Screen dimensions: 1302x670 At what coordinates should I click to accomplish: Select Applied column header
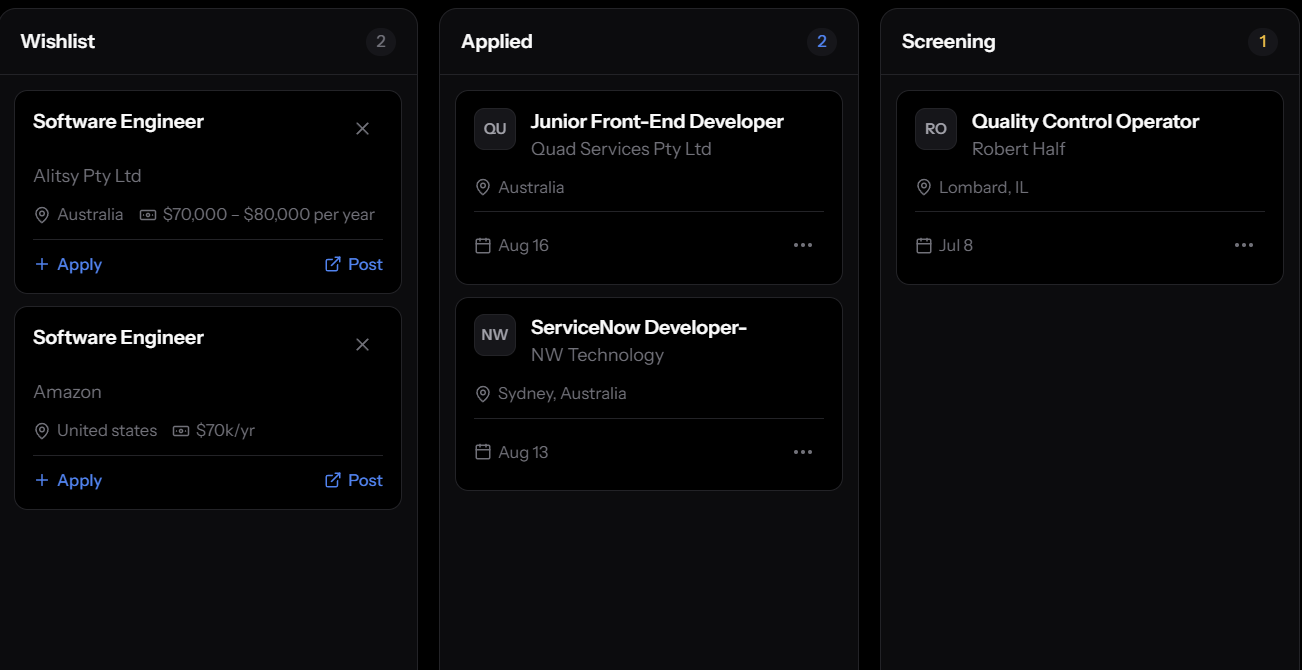[497, 42]
